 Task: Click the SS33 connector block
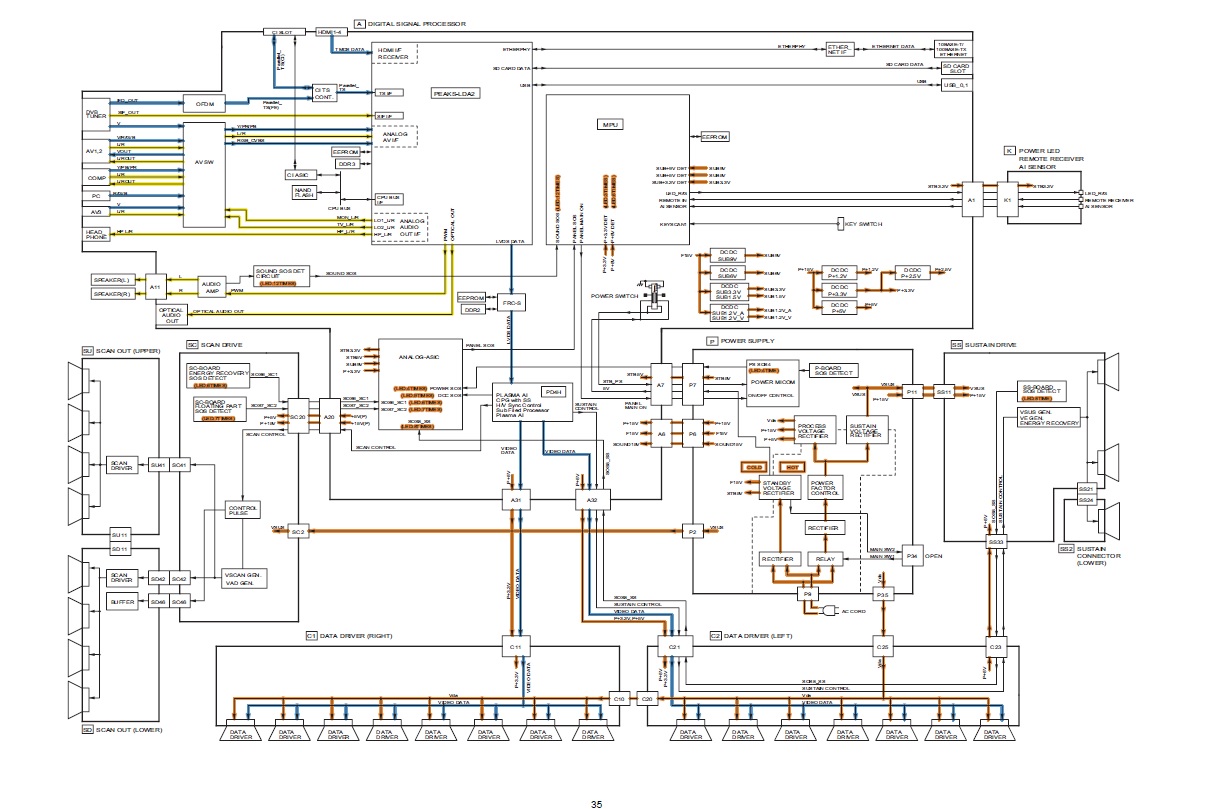(x=996, y=541)
